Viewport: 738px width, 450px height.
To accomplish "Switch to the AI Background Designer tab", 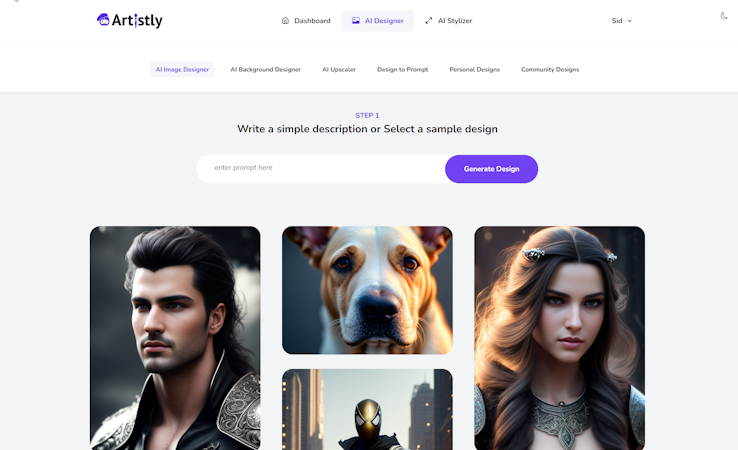I will (265, 69).
